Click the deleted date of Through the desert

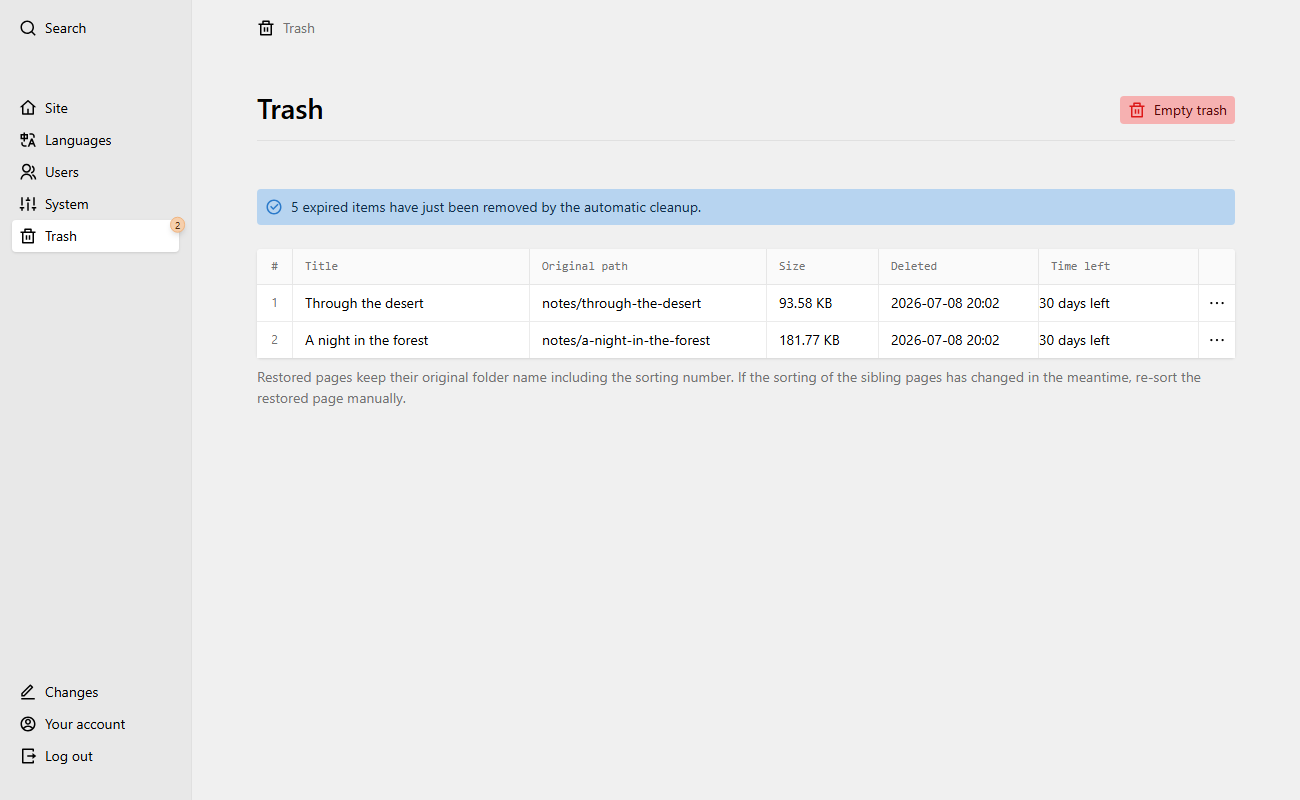pyautogui.click(x=945, y=303)
